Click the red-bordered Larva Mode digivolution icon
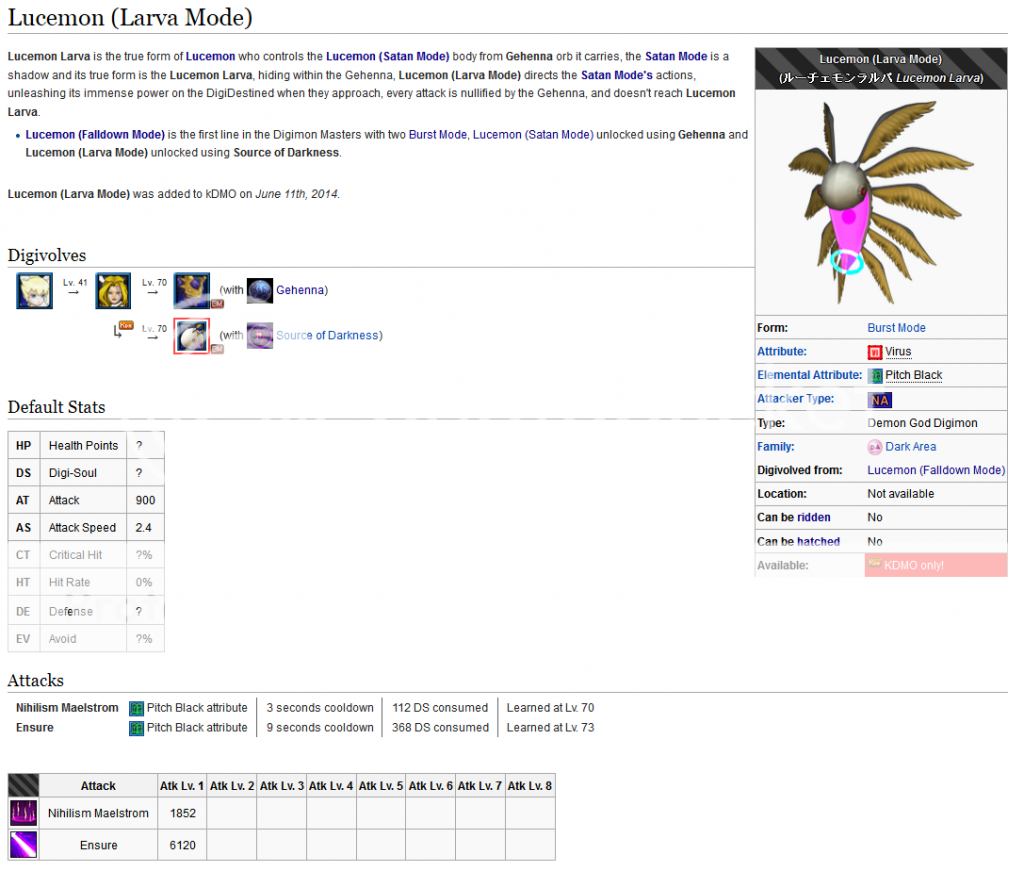 [191, 336]
